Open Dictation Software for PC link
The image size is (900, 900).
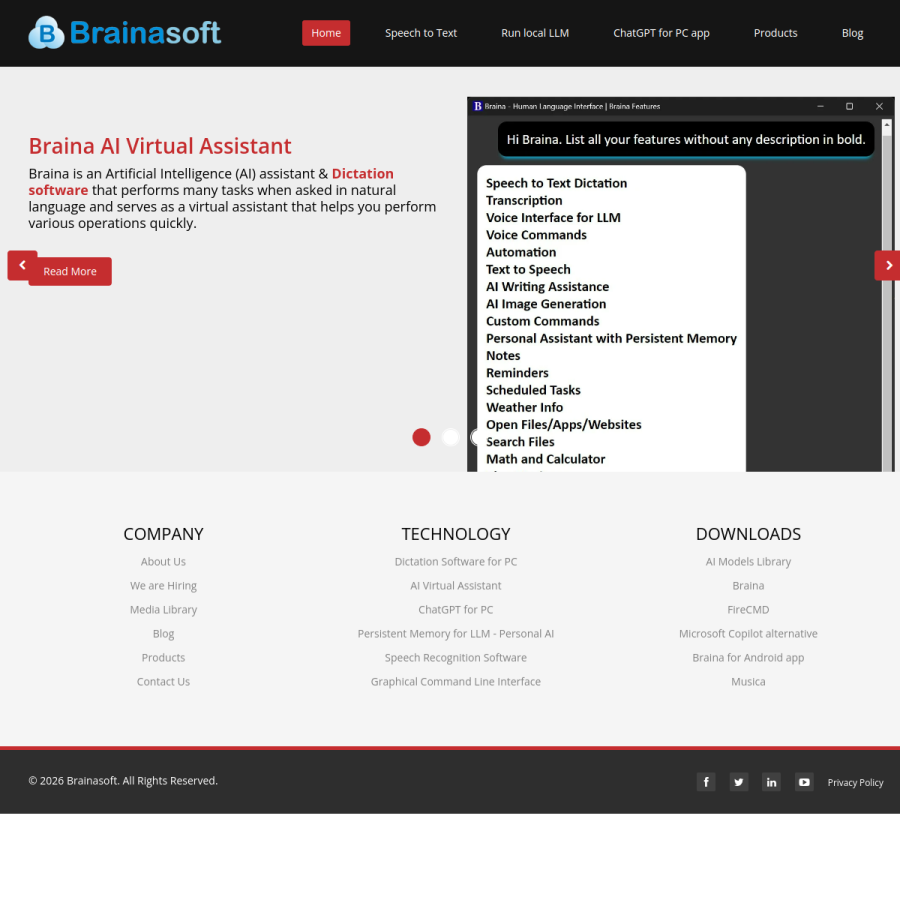456,561
